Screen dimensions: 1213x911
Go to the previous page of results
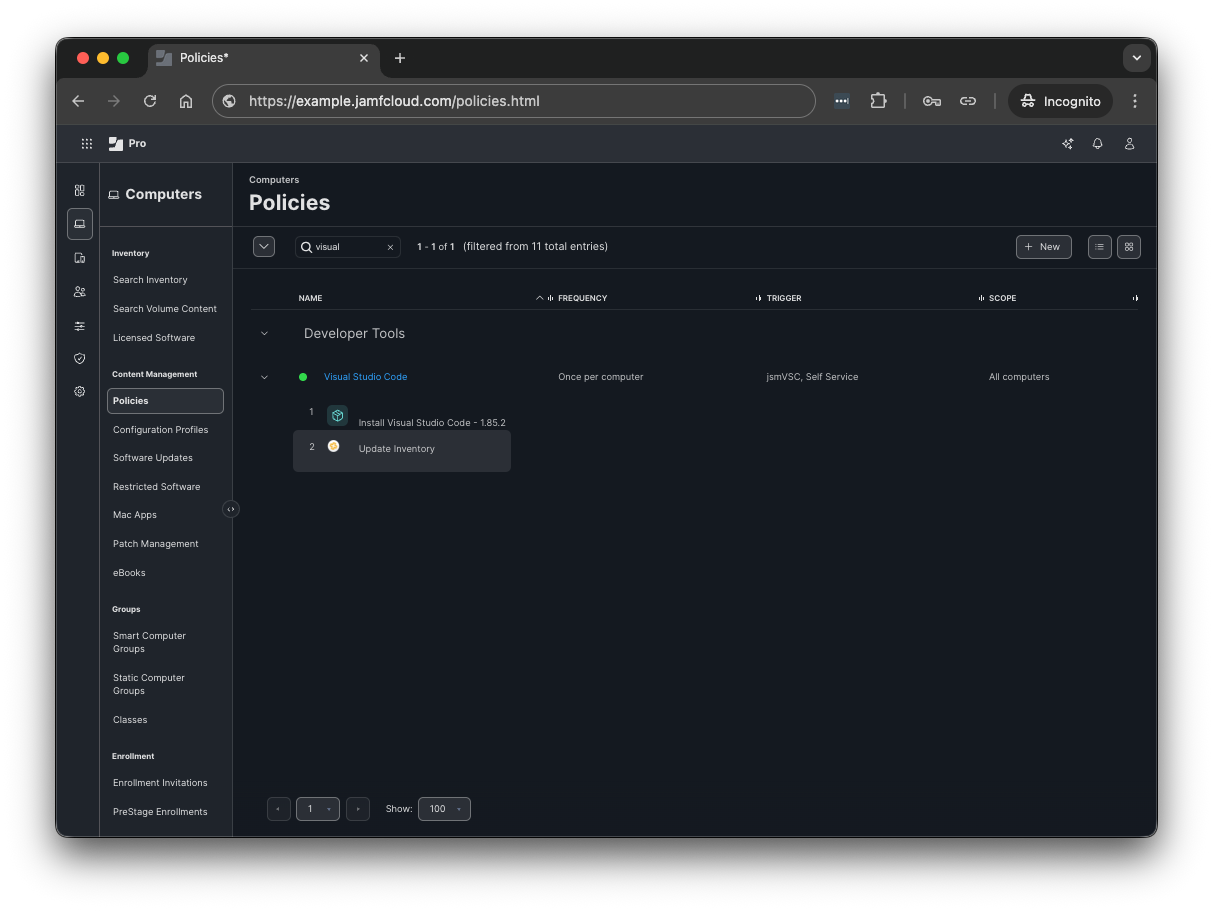(279, 809)
